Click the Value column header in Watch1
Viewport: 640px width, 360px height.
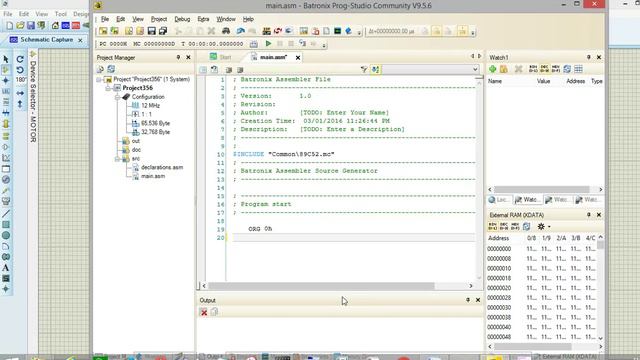tap(543, 81)
